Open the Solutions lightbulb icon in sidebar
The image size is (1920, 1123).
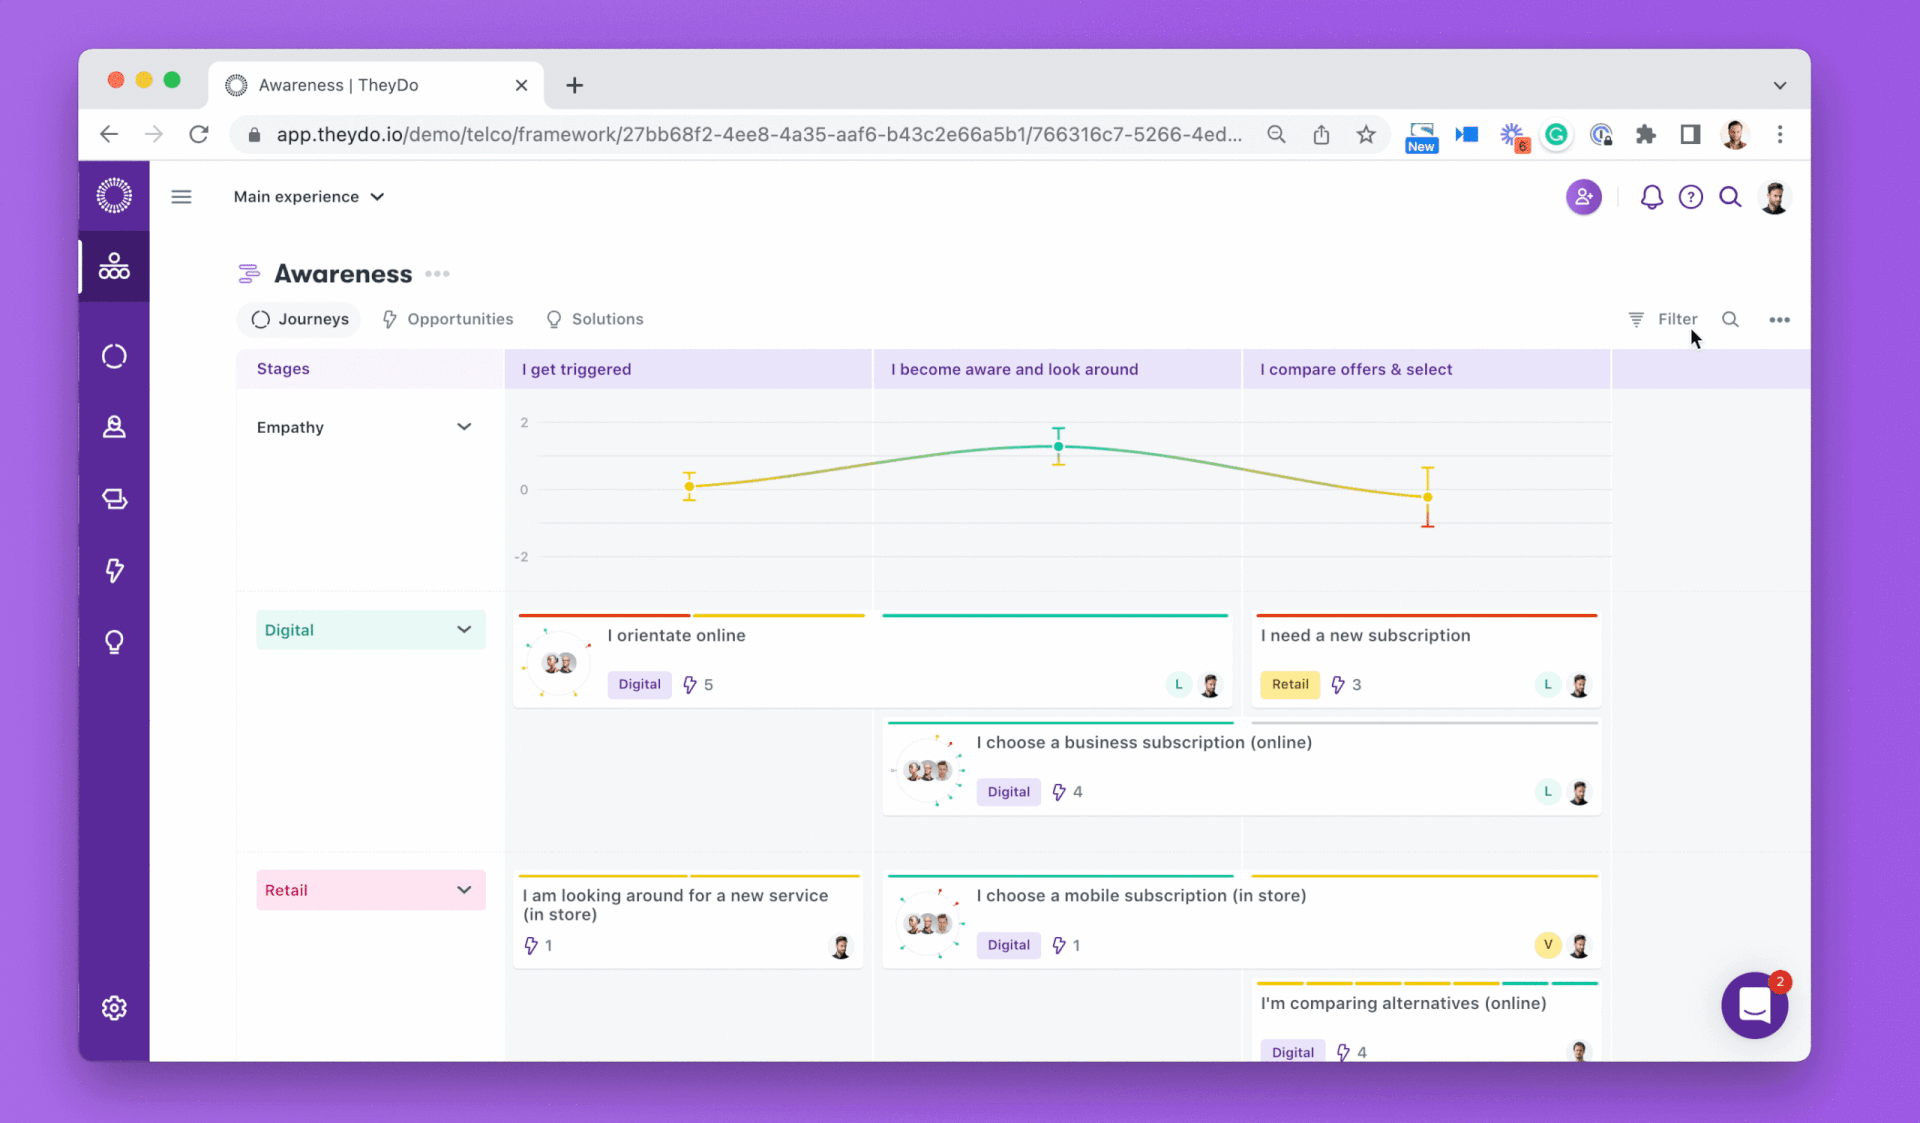click(114, 642)
